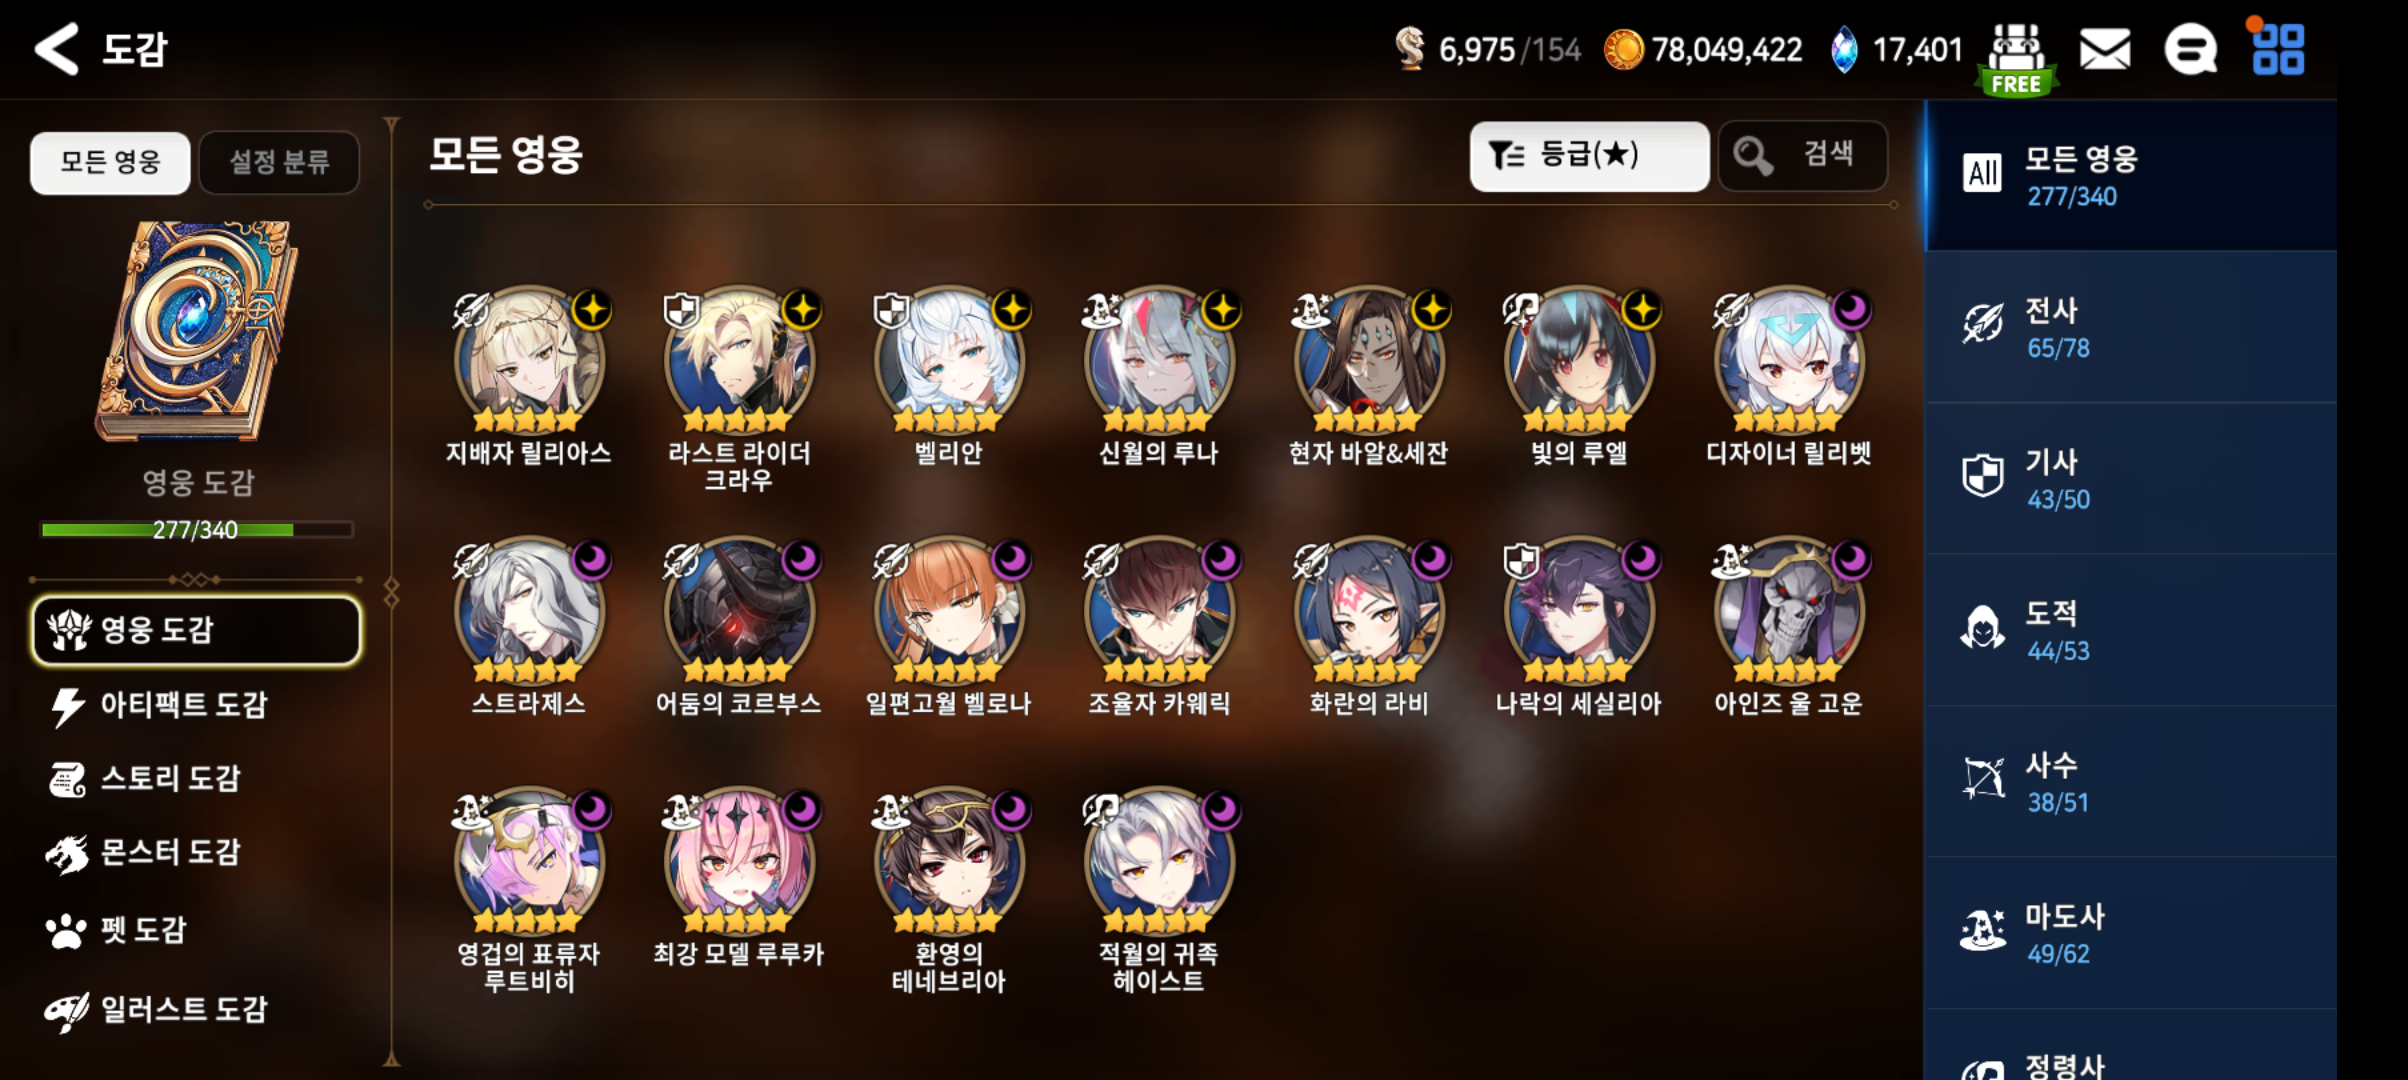Image resolution: width=2408 pixels, height=1080 pixels.
Task: Switch to the 설정 분류 toggle tab
Action: (x=279, y=162)
